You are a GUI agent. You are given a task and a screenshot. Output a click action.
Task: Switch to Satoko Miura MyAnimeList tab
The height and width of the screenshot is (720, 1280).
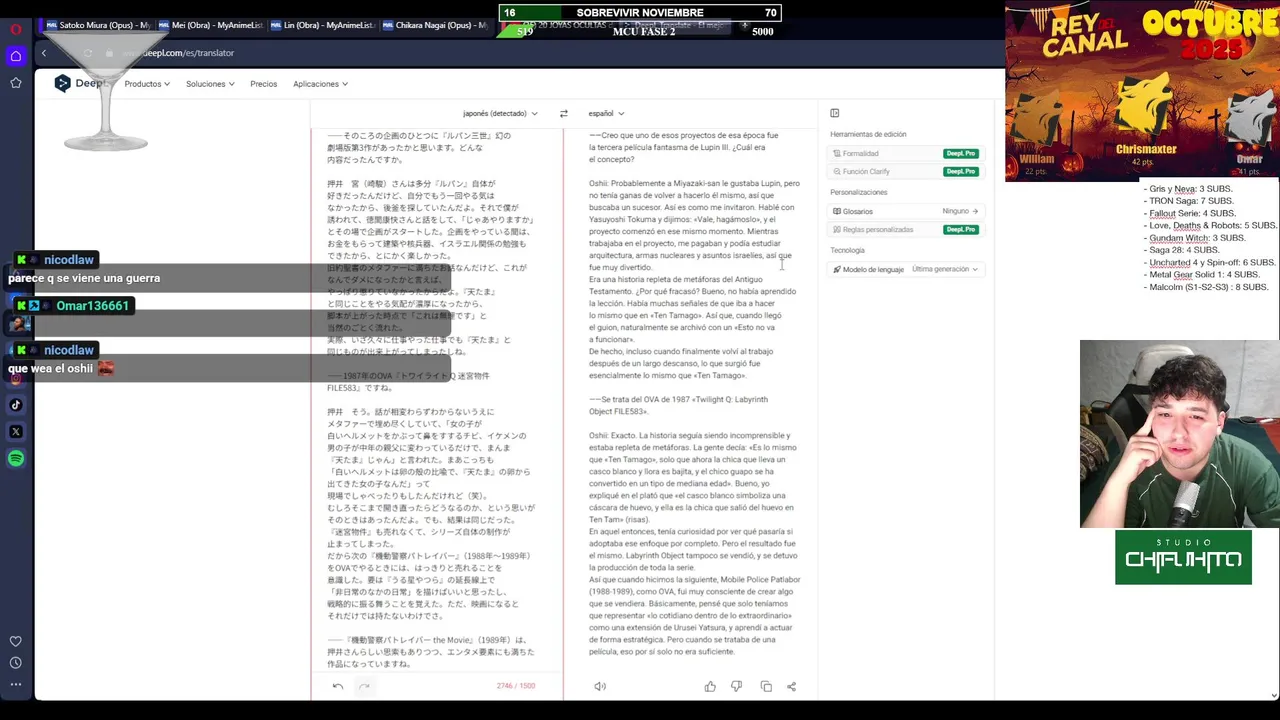pyautogui.click(x=97, y=25)
